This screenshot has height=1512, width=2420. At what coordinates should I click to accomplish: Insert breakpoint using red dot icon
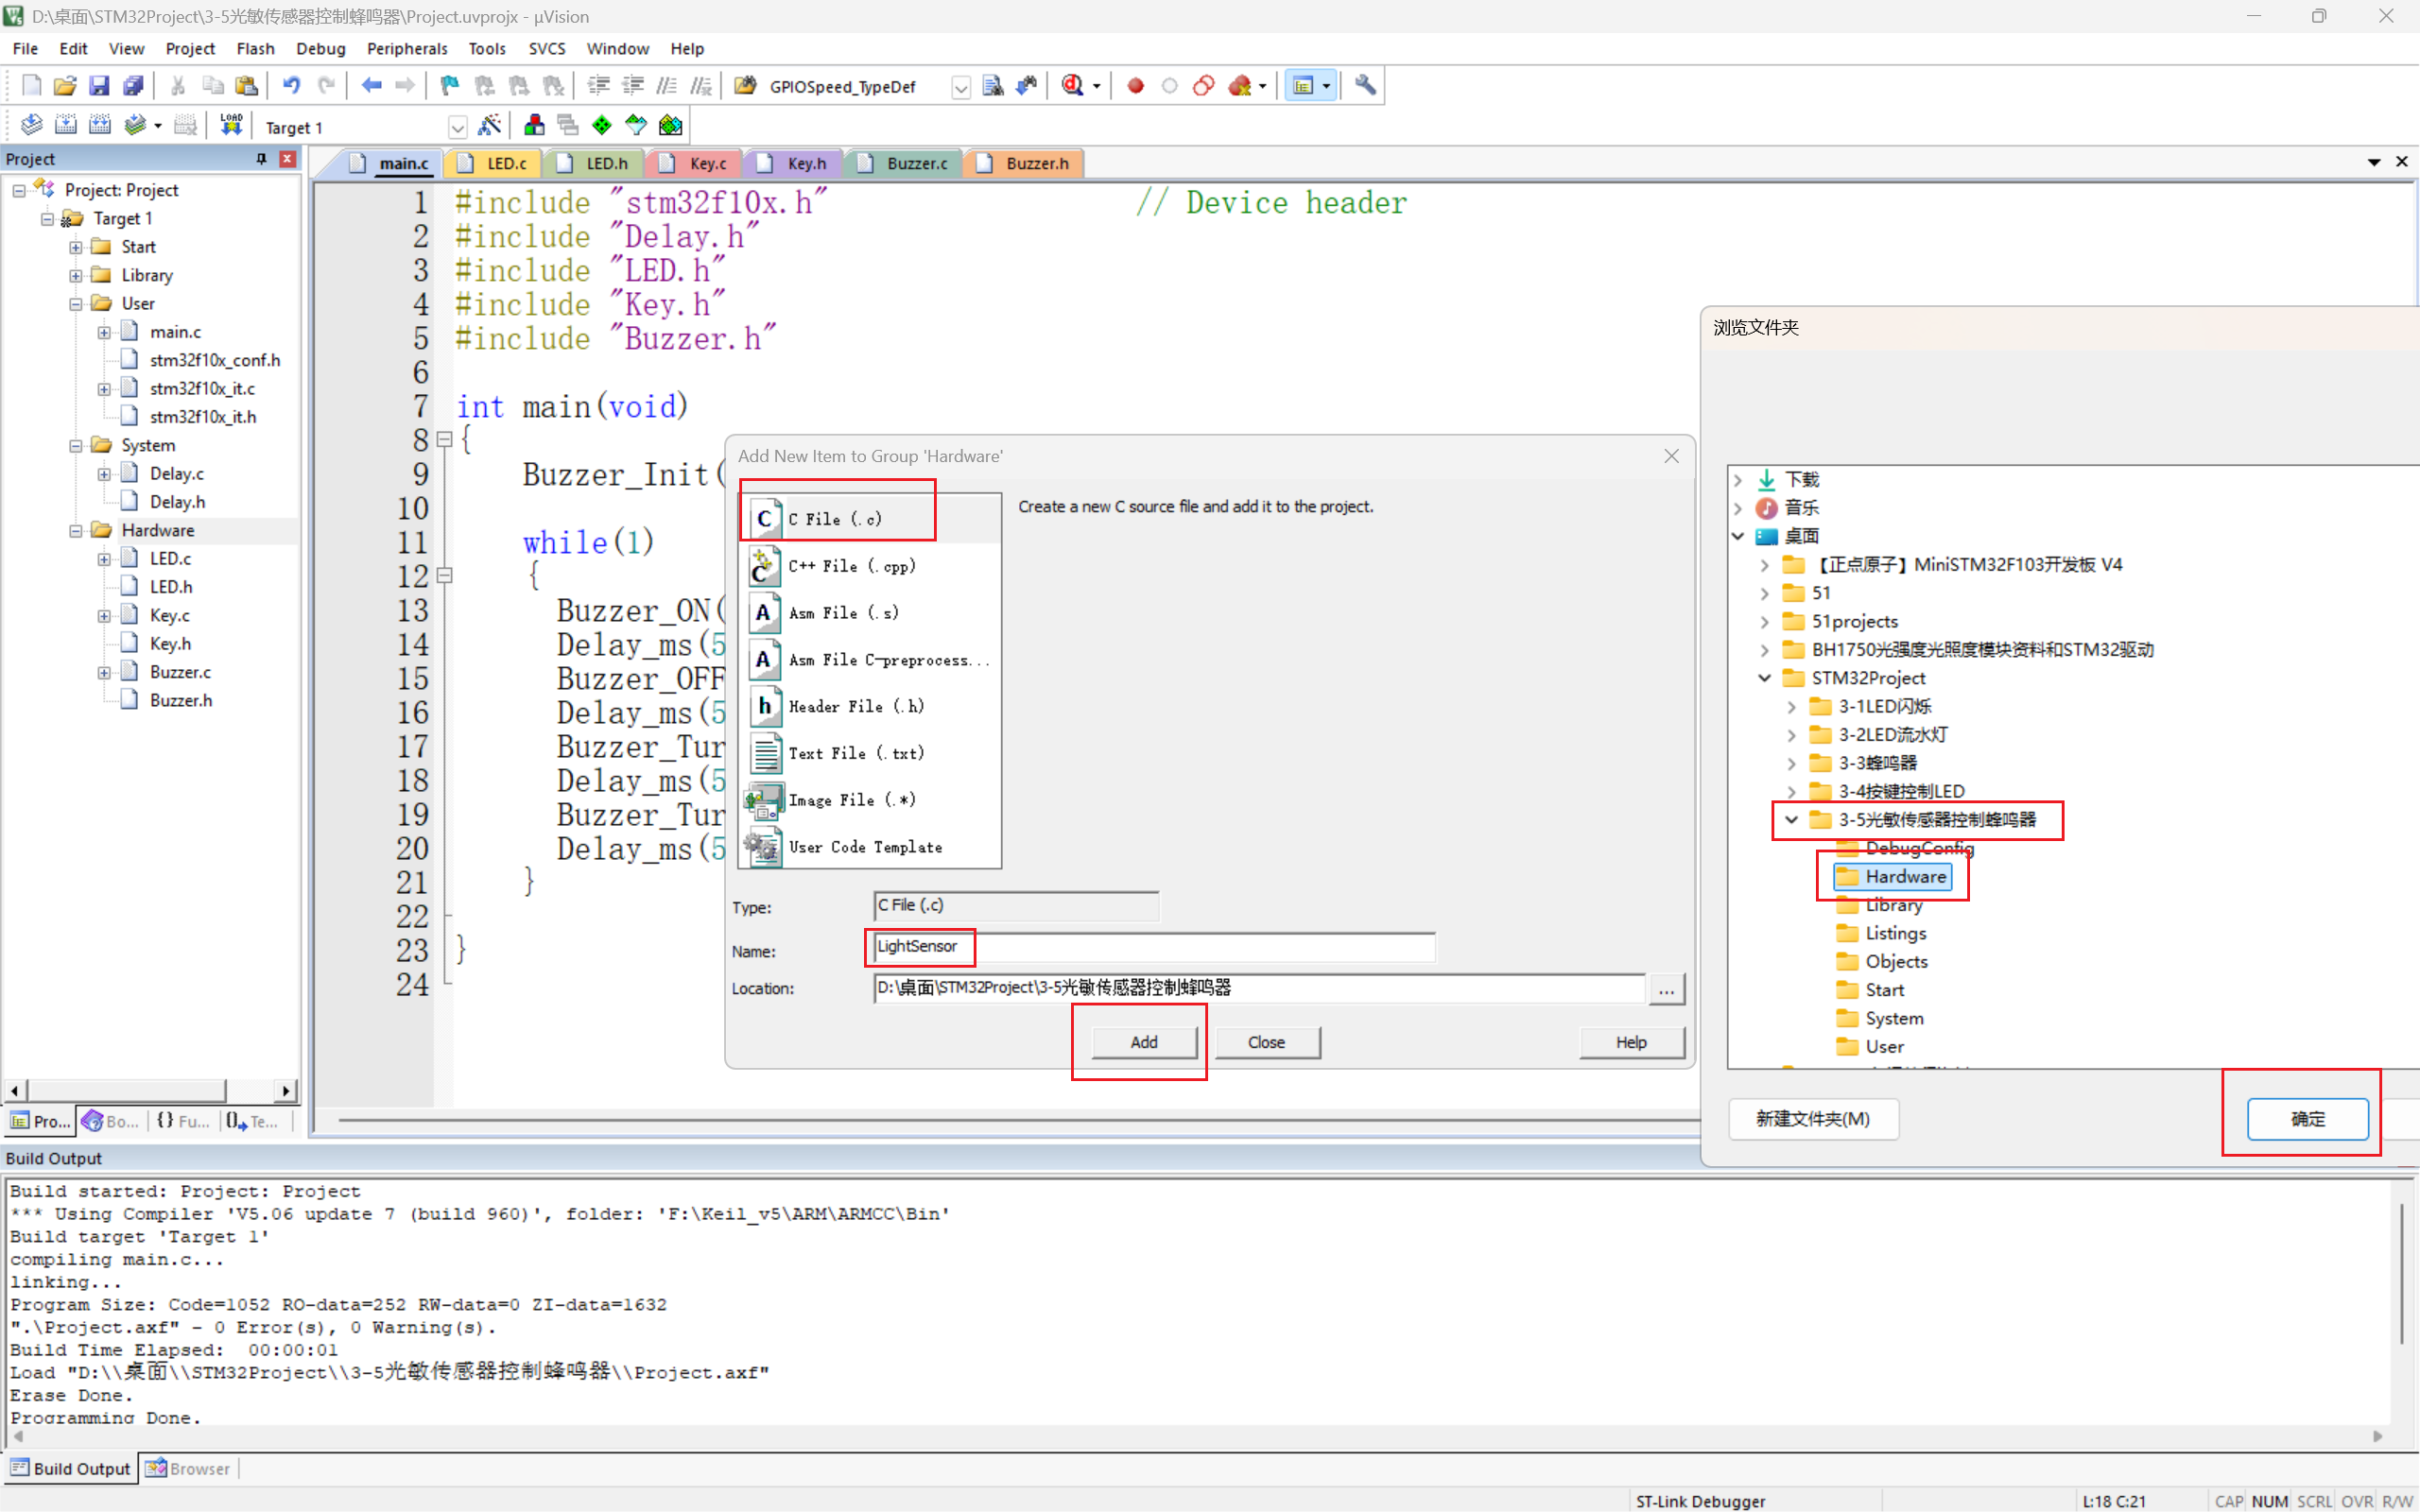[1135, 86]
